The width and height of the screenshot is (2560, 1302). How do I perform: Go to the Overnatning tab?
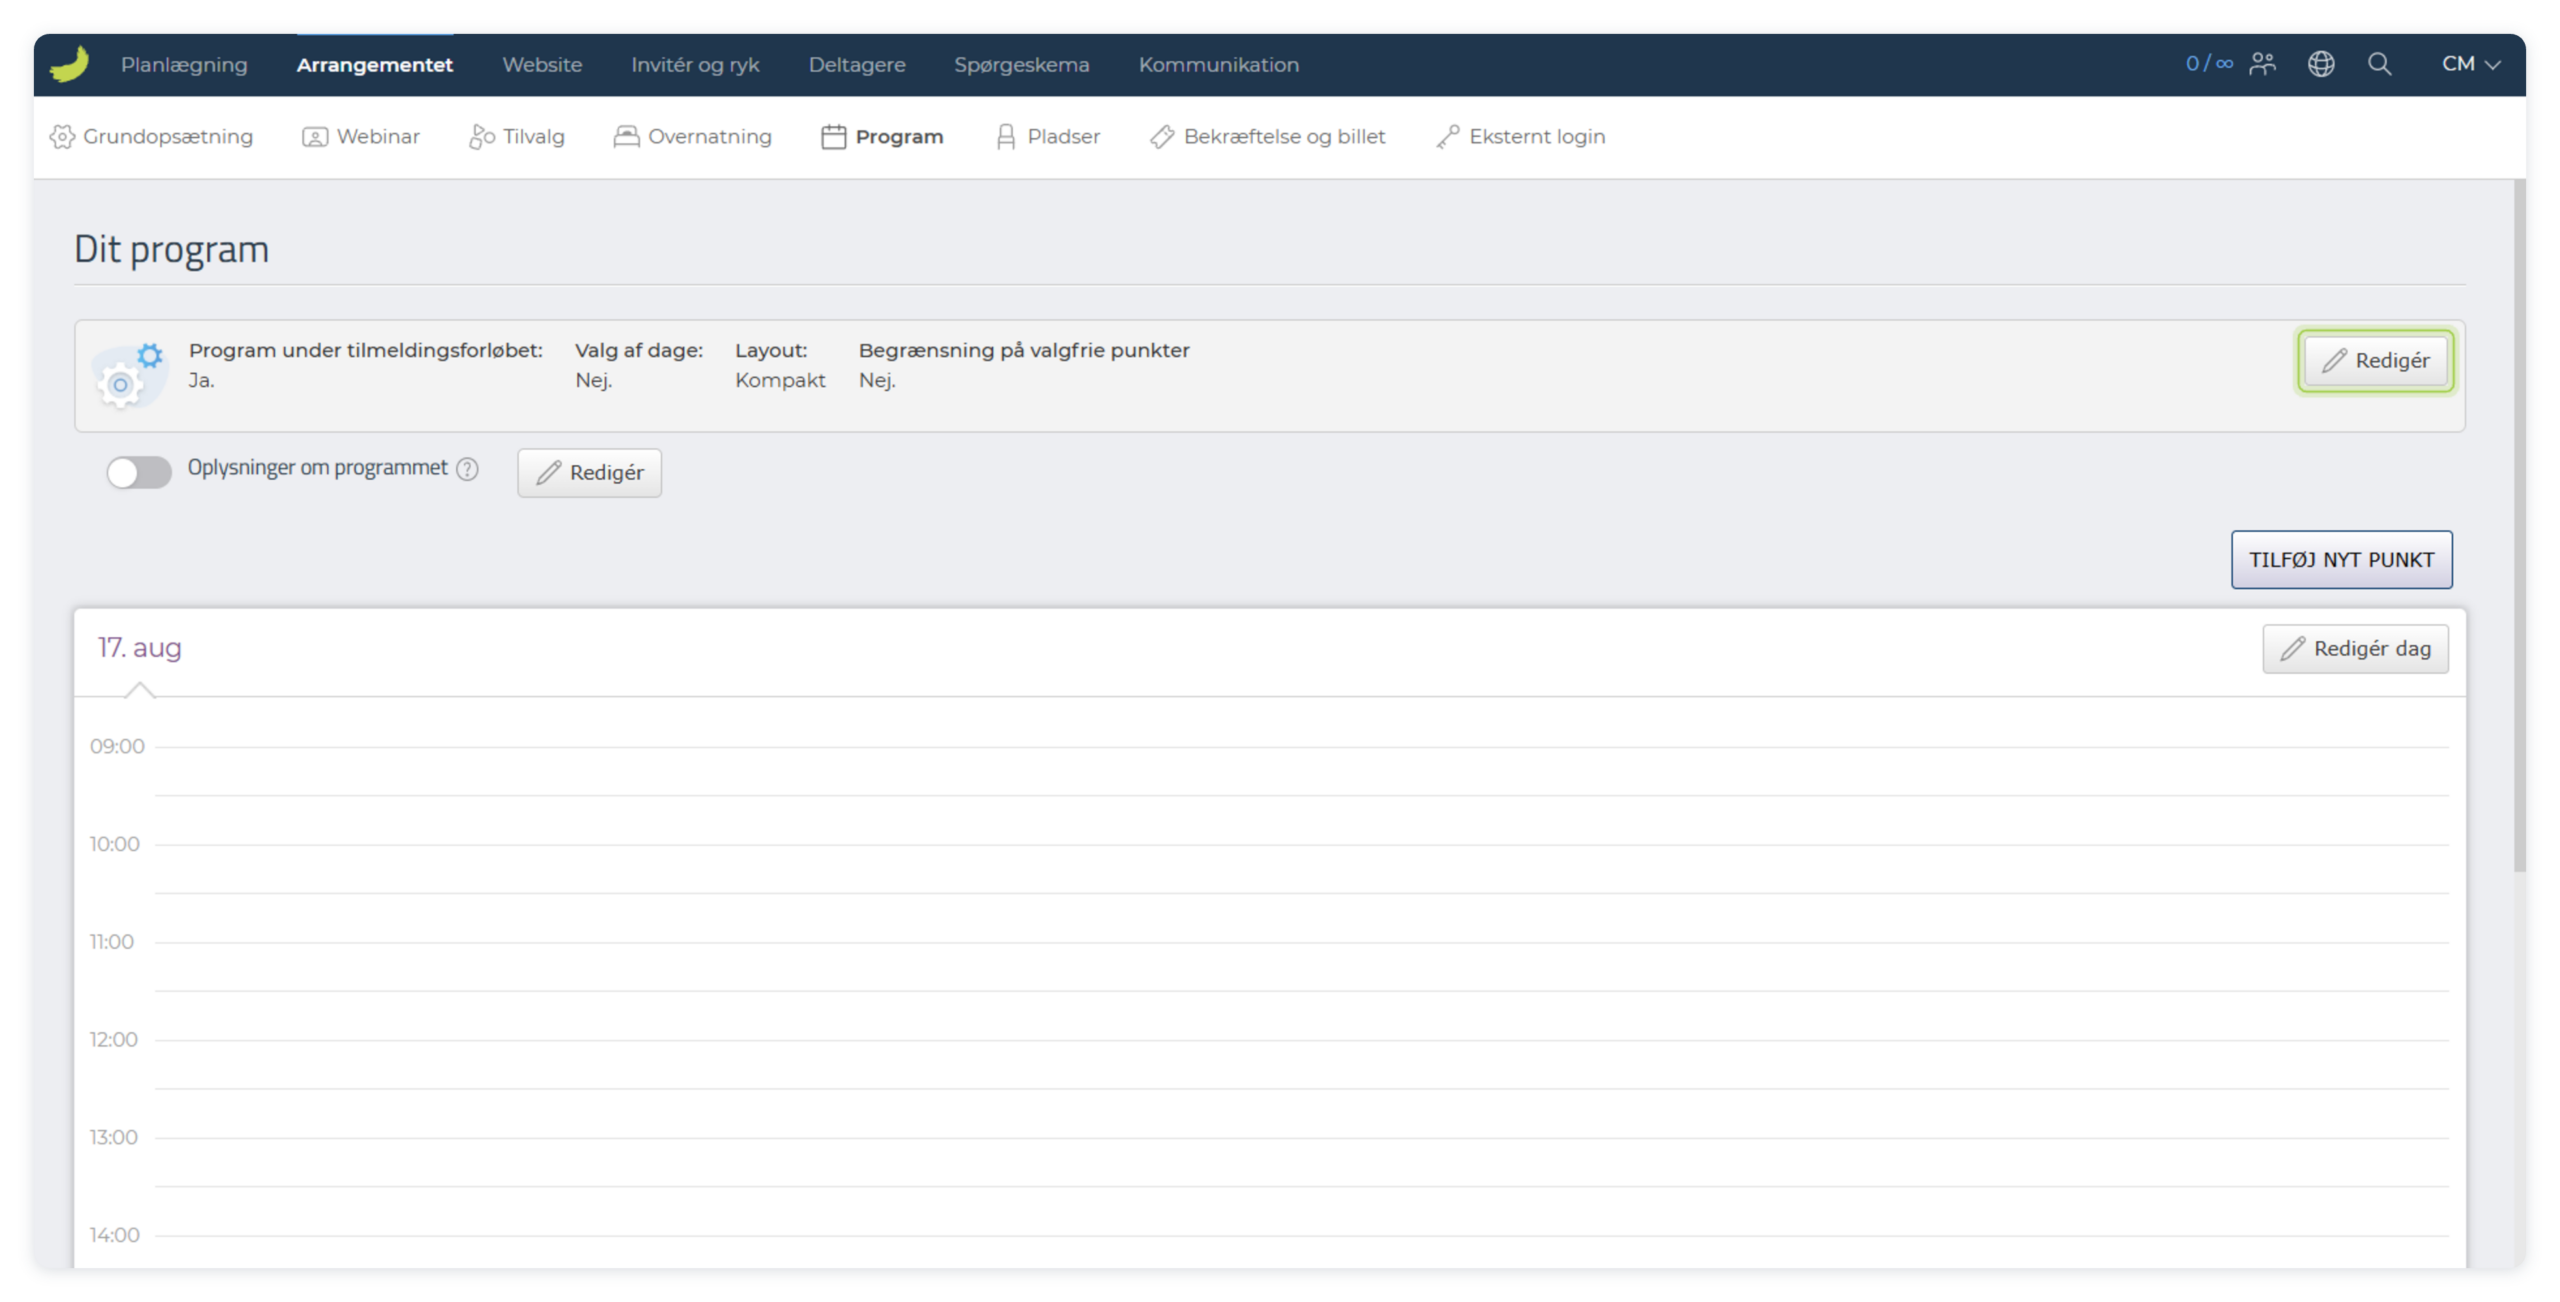[x=692, y=137]
